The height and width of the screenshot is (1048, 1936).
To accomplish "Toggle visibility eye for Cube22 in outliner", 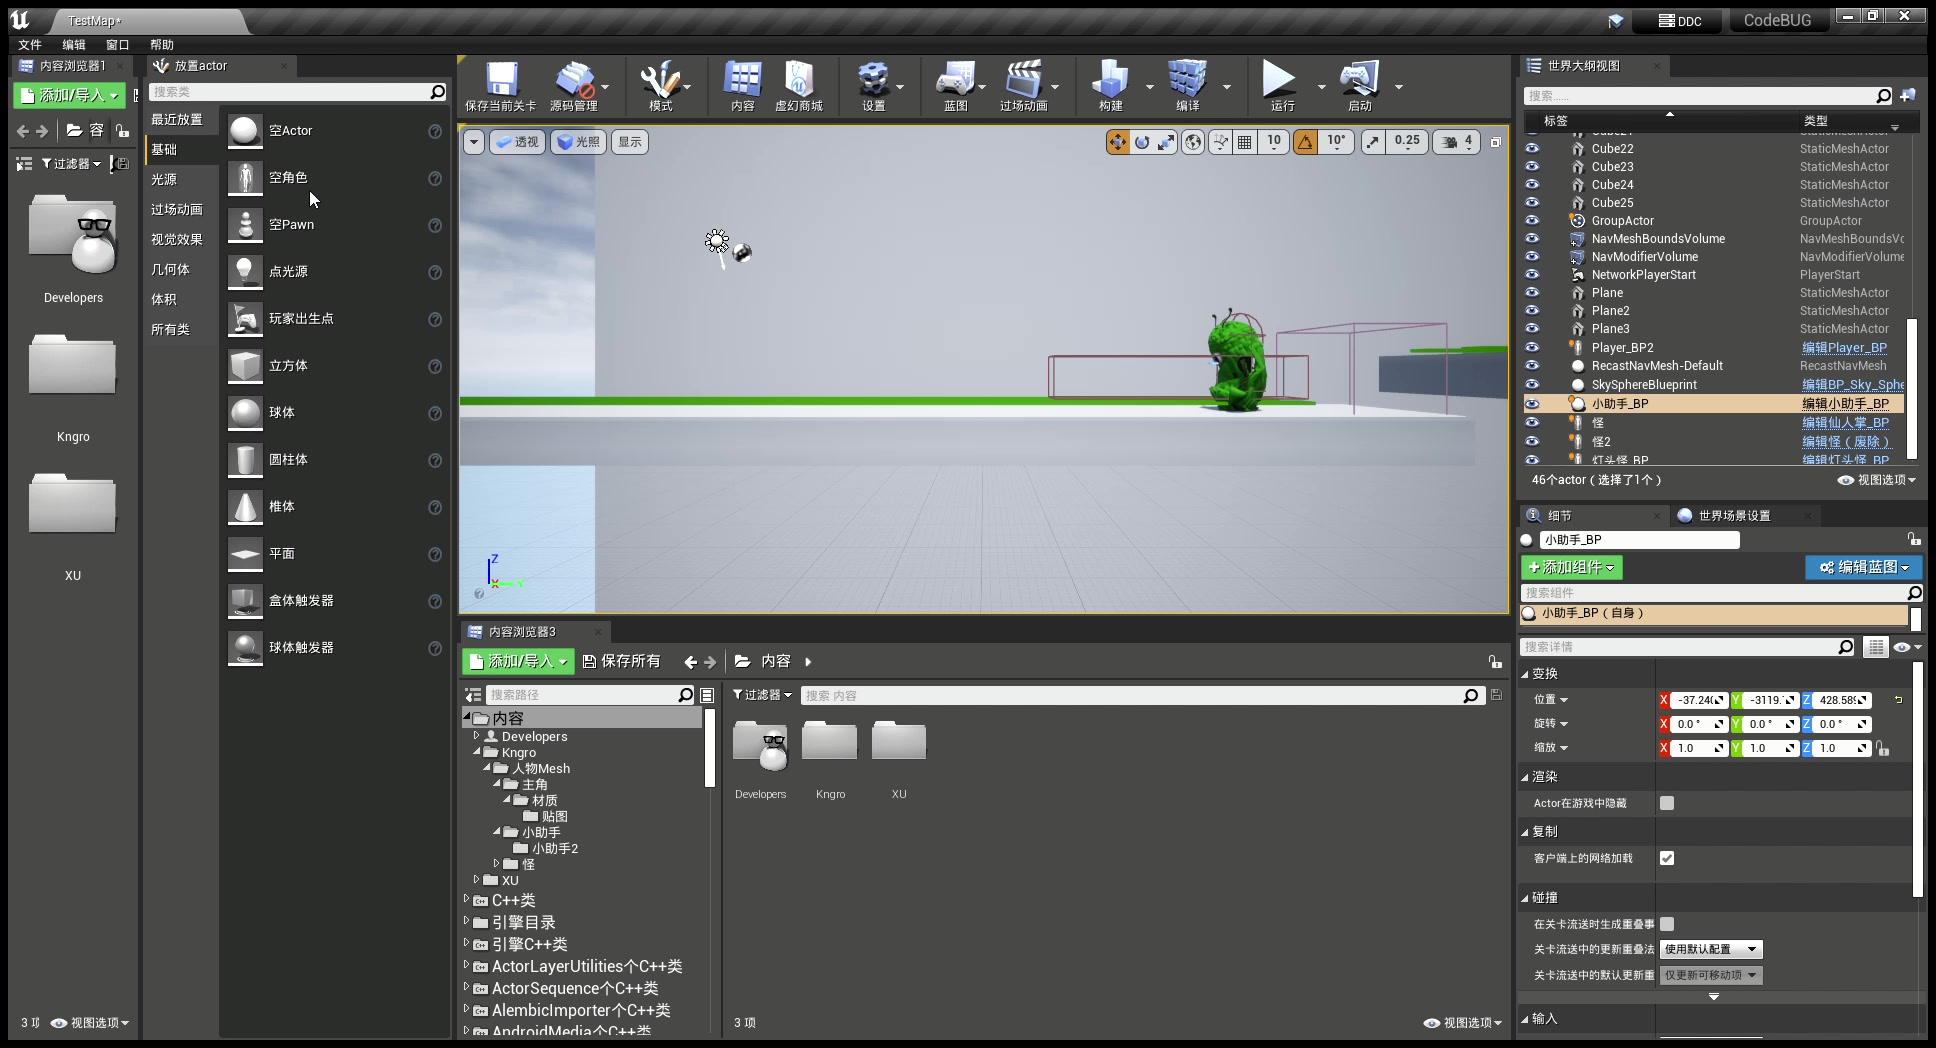I will pos(1532,148).
